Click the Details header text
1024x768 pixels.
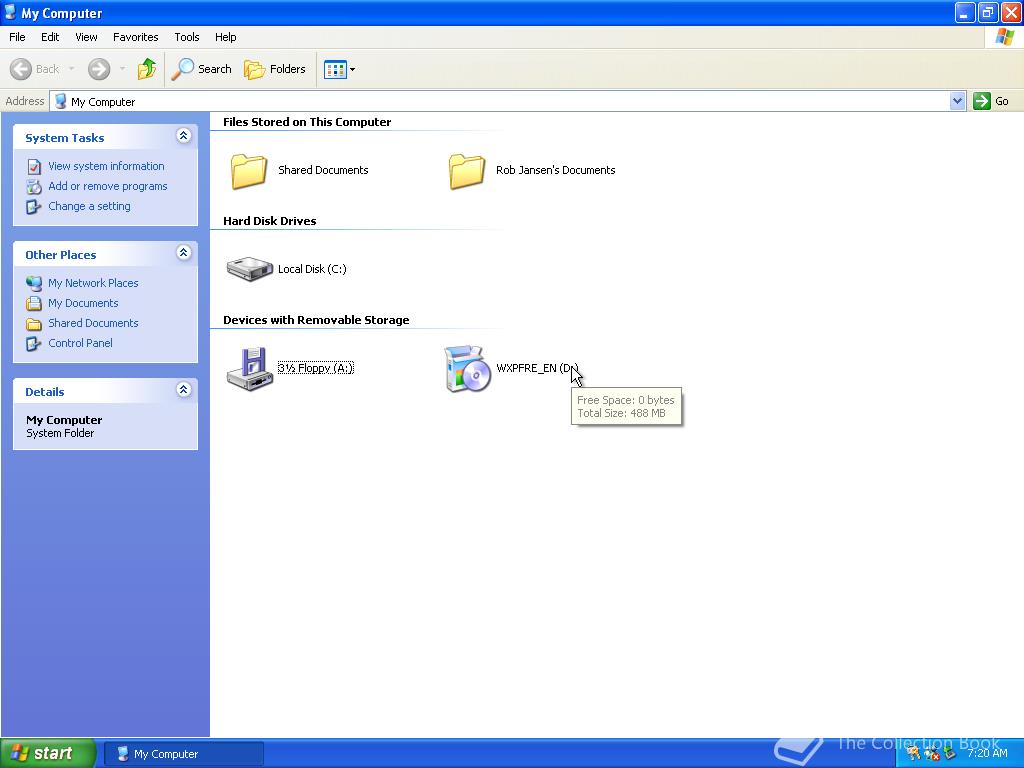pyautogui.click(x=44, y=392)
